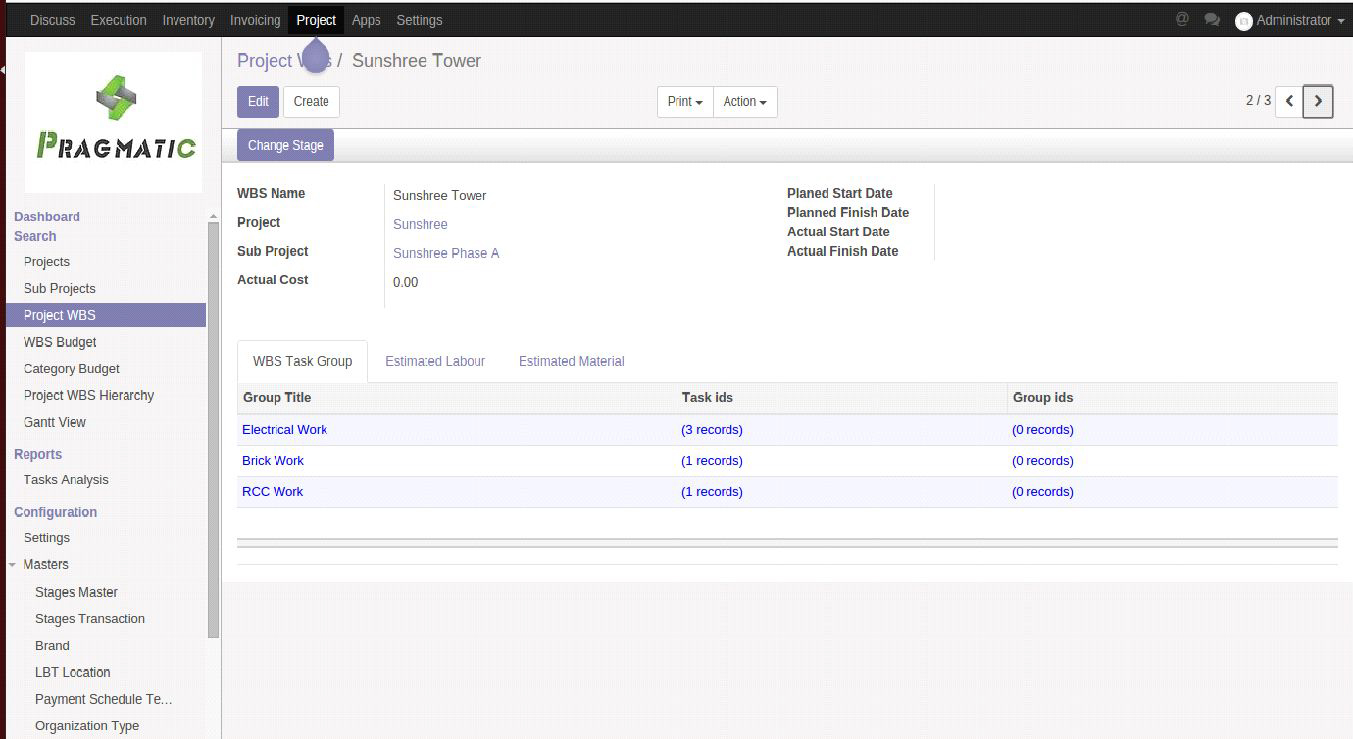Open Tasks Analysis report
This screenshot has height=739, width=1353.
66,480
